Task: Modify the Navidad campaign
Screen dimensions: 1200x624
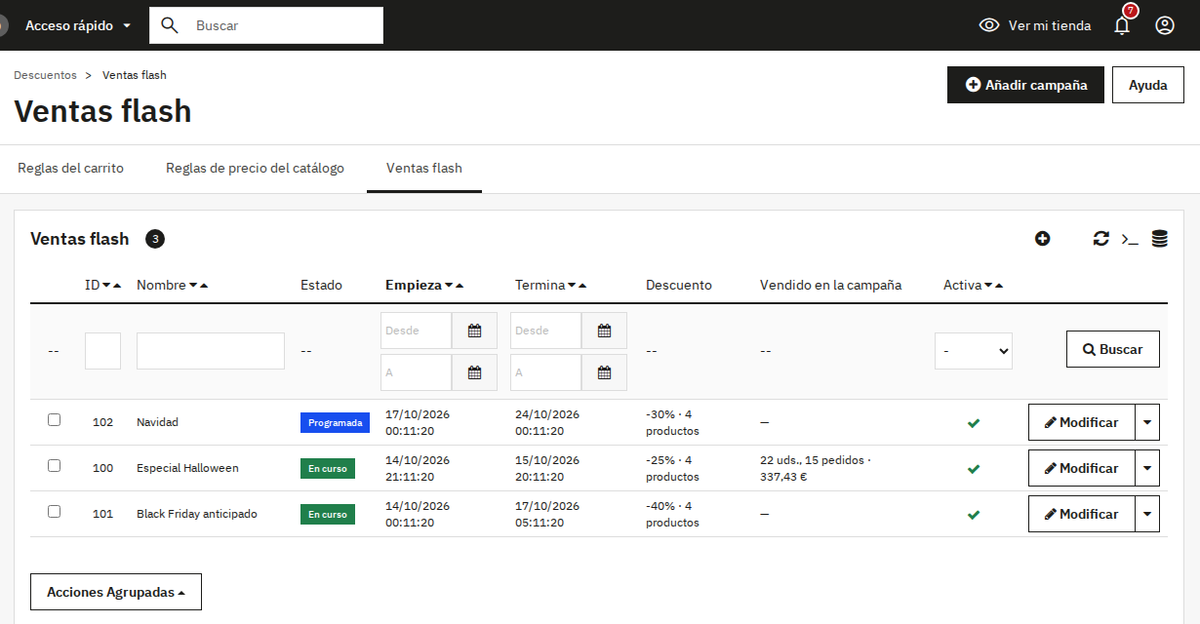Action: click(1081, 423)
